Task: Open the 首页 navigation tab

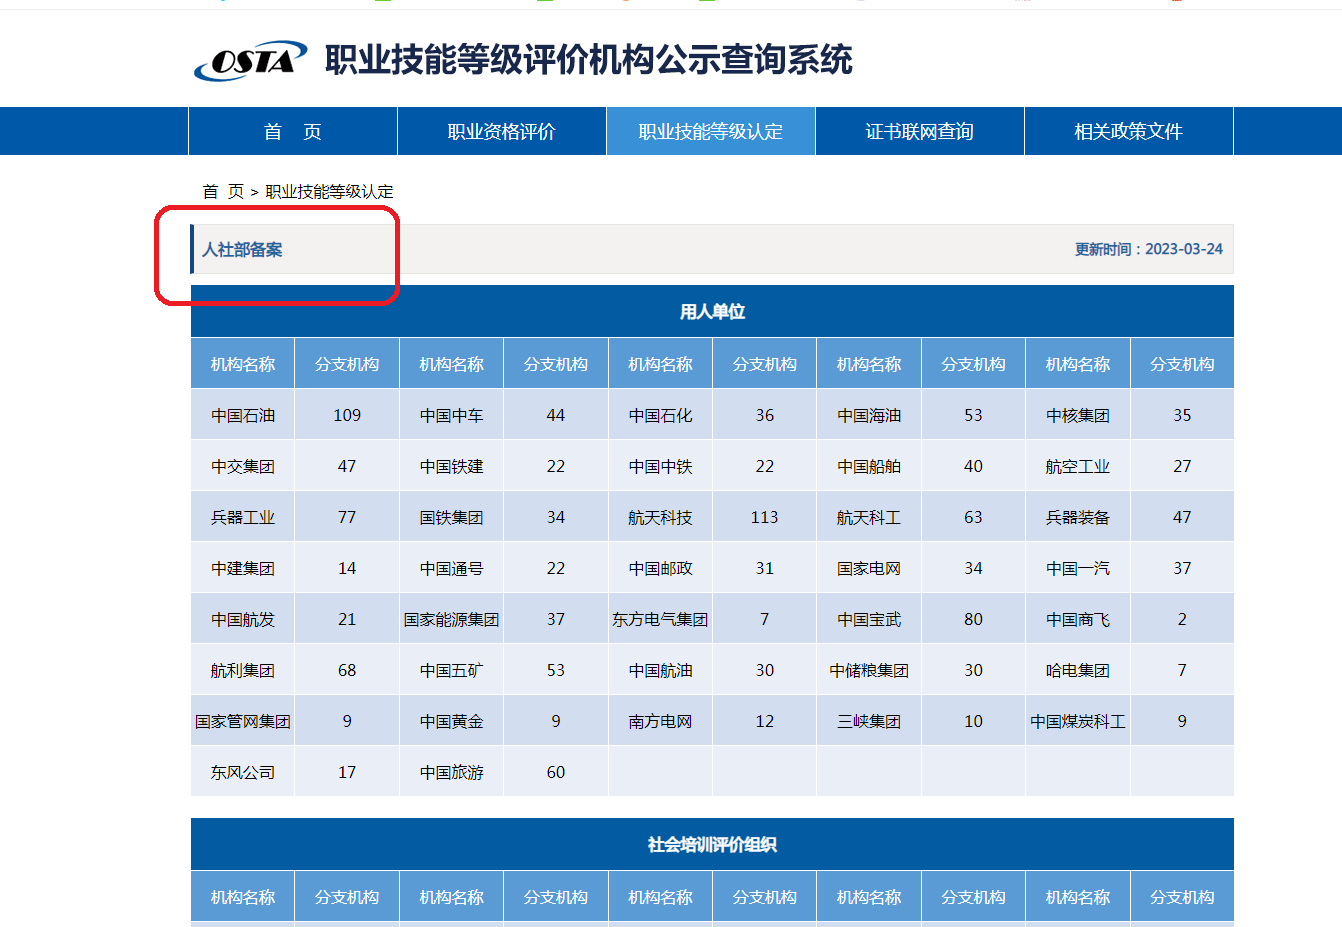Action: coord(293,131)
